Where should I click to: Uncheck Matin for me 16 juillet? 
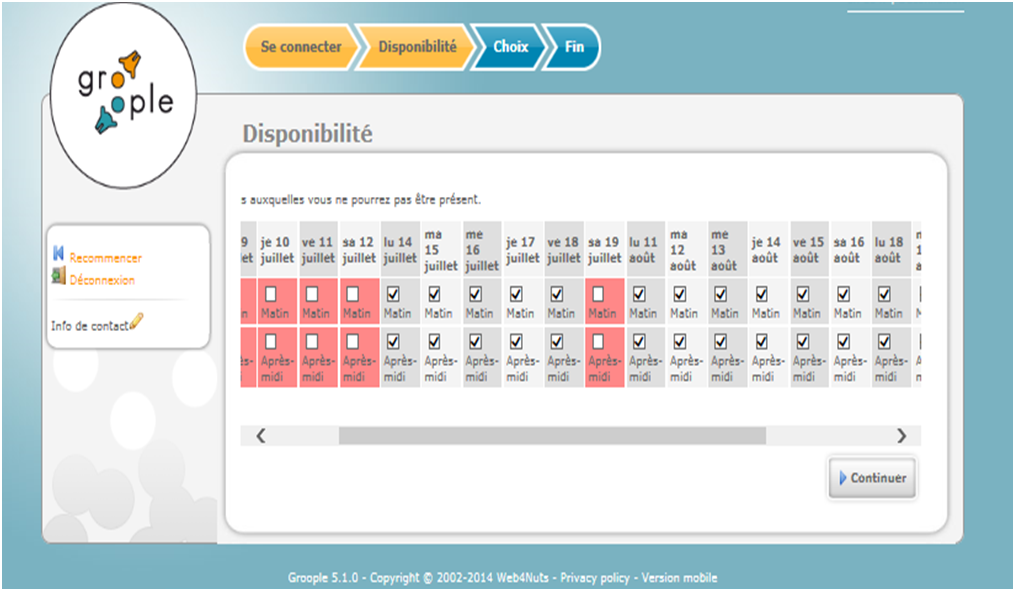click(475, 294)
